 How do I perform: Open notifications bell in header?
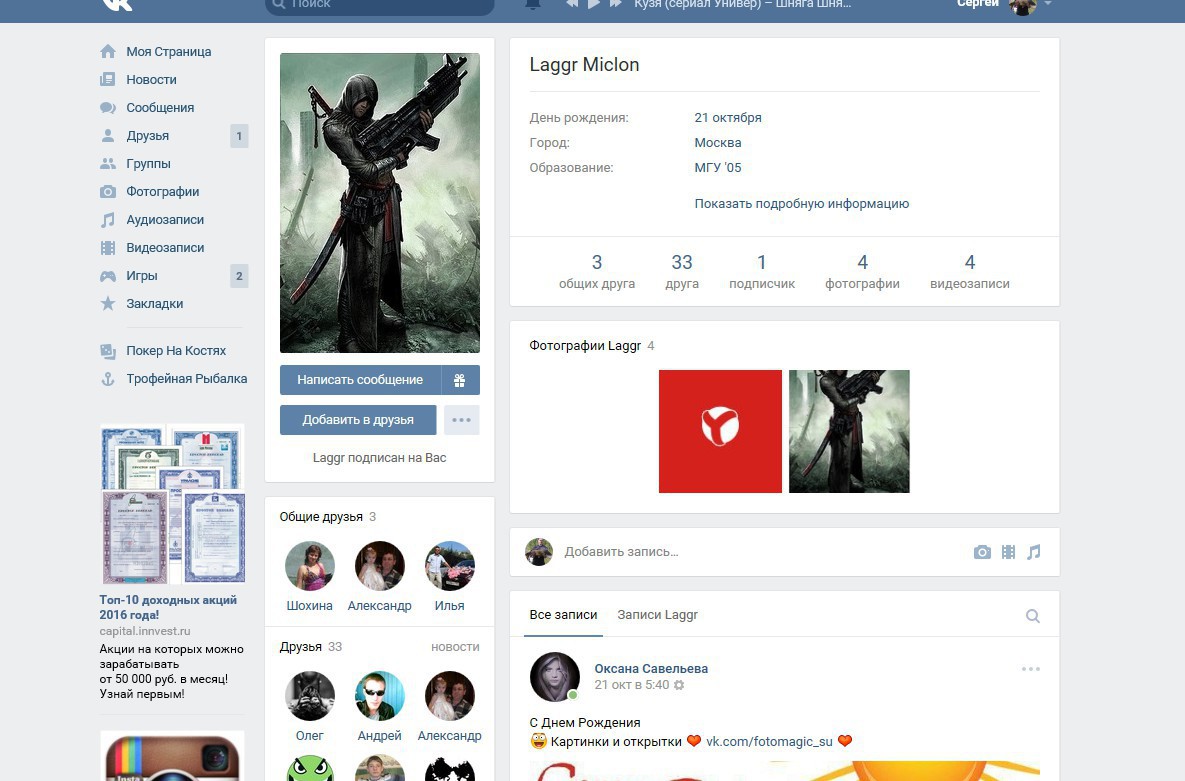point(533,4)
